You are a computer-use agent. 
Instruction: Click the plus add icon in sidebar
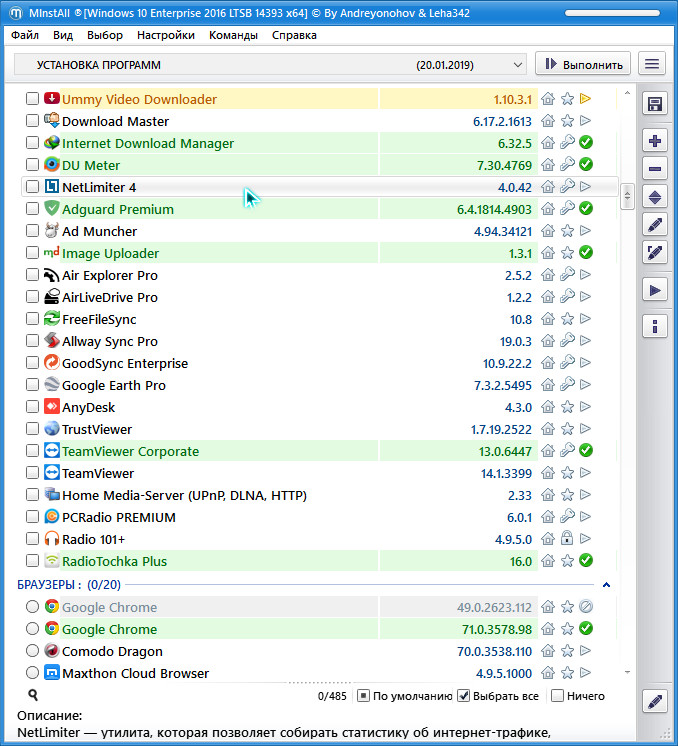(655, 141)
